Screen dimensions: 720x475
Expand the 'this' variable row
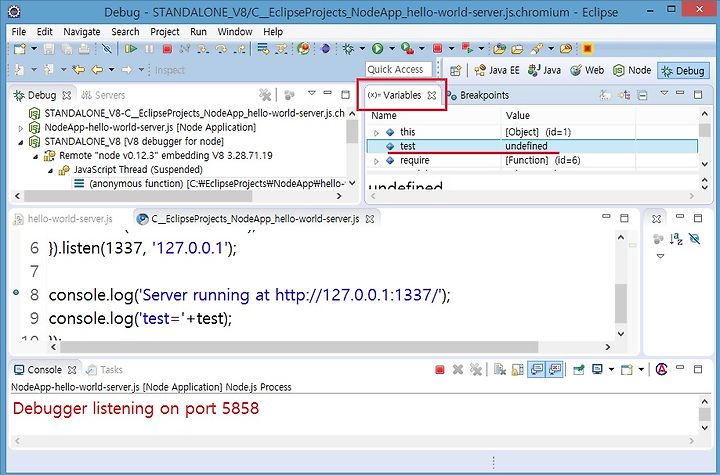pyautogui.click(x=377, y=133)
